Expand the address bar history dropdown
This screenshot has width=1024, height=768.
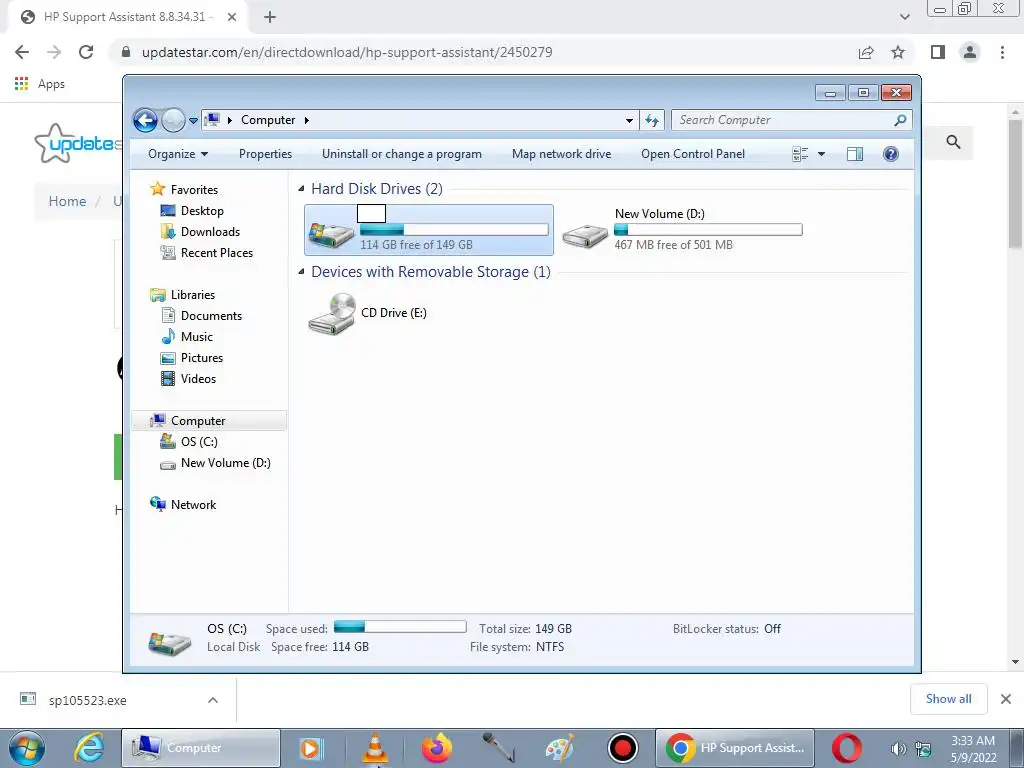[629, 120]
